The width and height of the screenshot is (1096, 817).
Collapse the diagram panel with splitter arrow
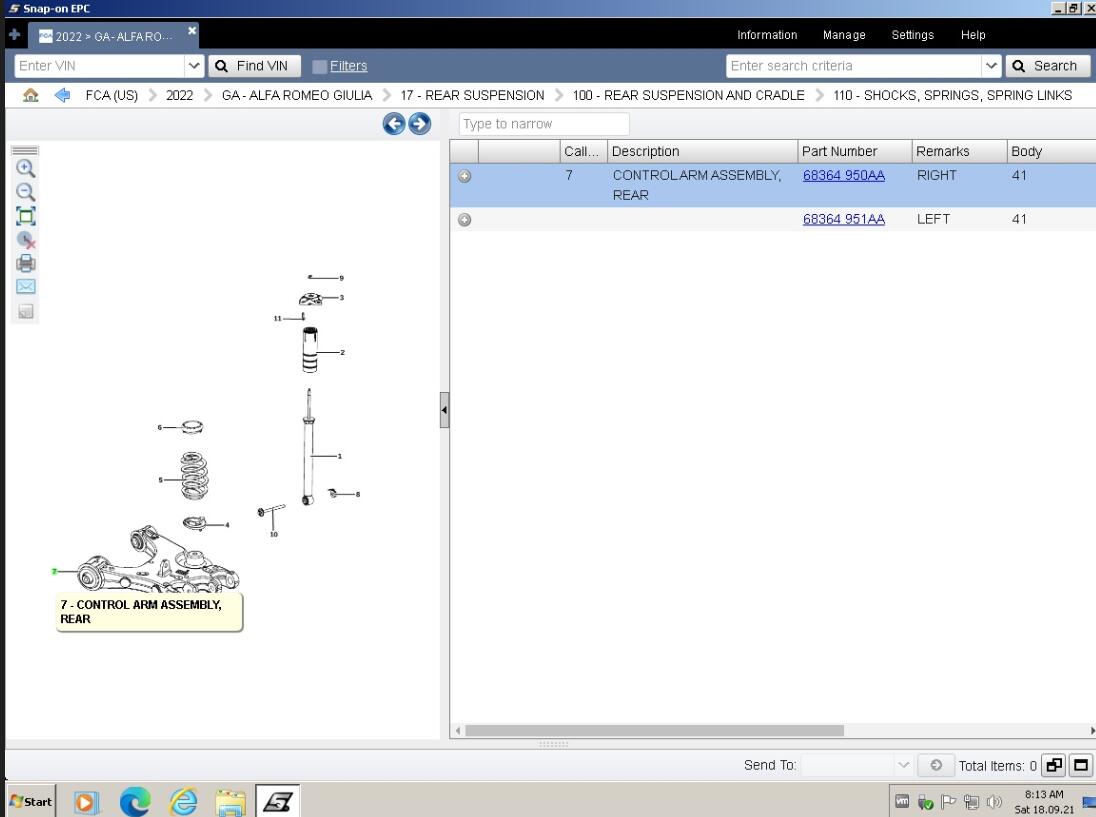point(444,410)
